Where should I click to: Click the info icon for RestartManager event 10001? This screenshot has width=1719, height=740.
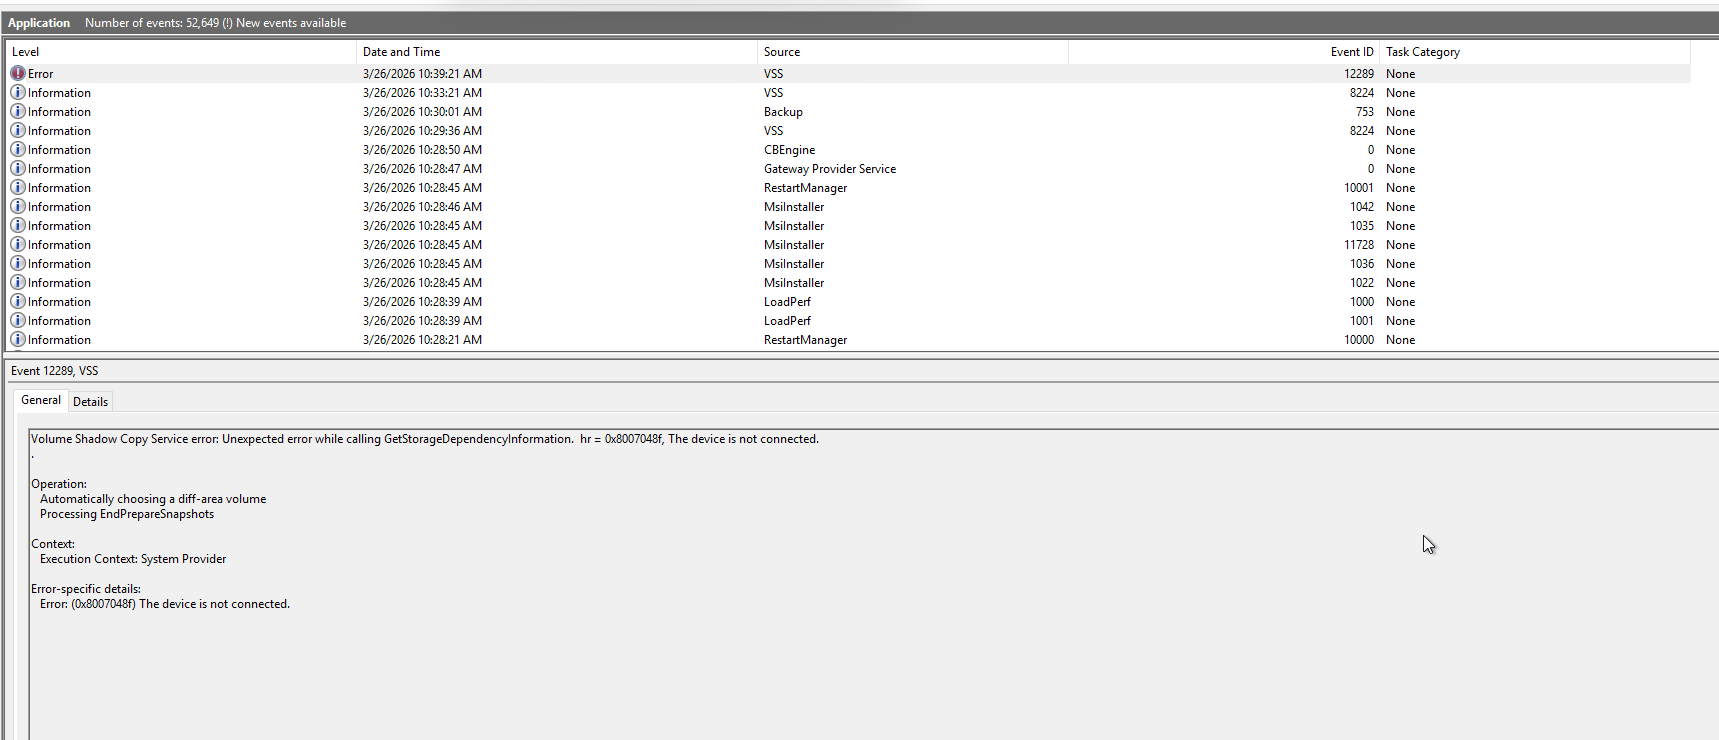18,187
